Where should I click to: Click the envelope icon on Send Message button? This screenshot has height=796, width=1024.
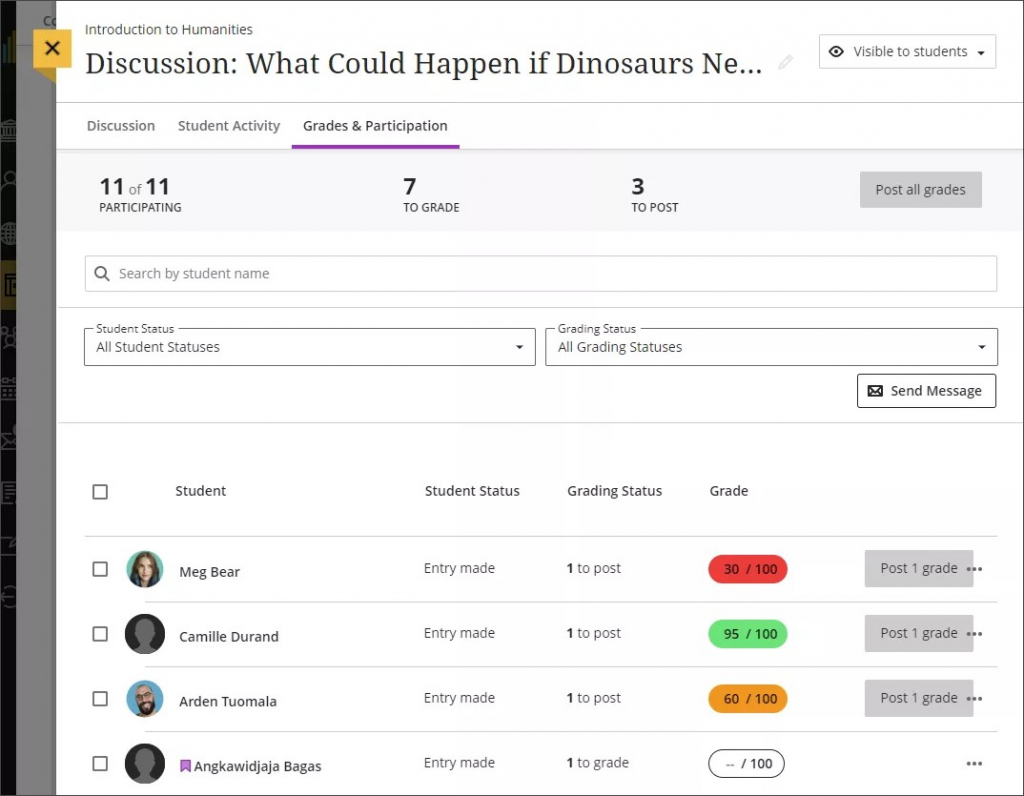click(878, 390)
